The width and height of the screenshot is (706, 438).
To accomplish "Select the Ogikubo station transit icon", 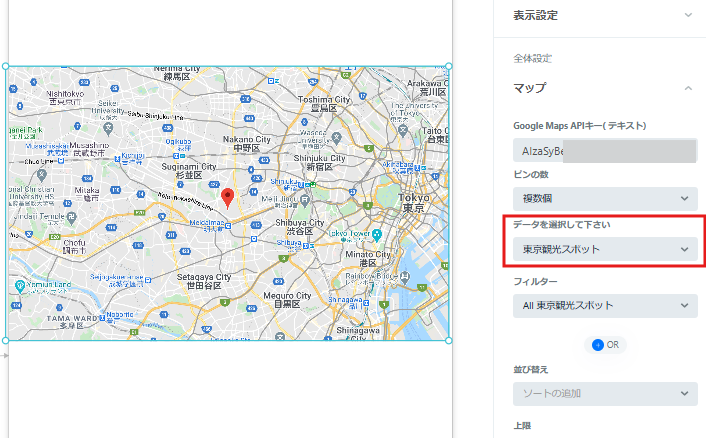I will (176, 156).
